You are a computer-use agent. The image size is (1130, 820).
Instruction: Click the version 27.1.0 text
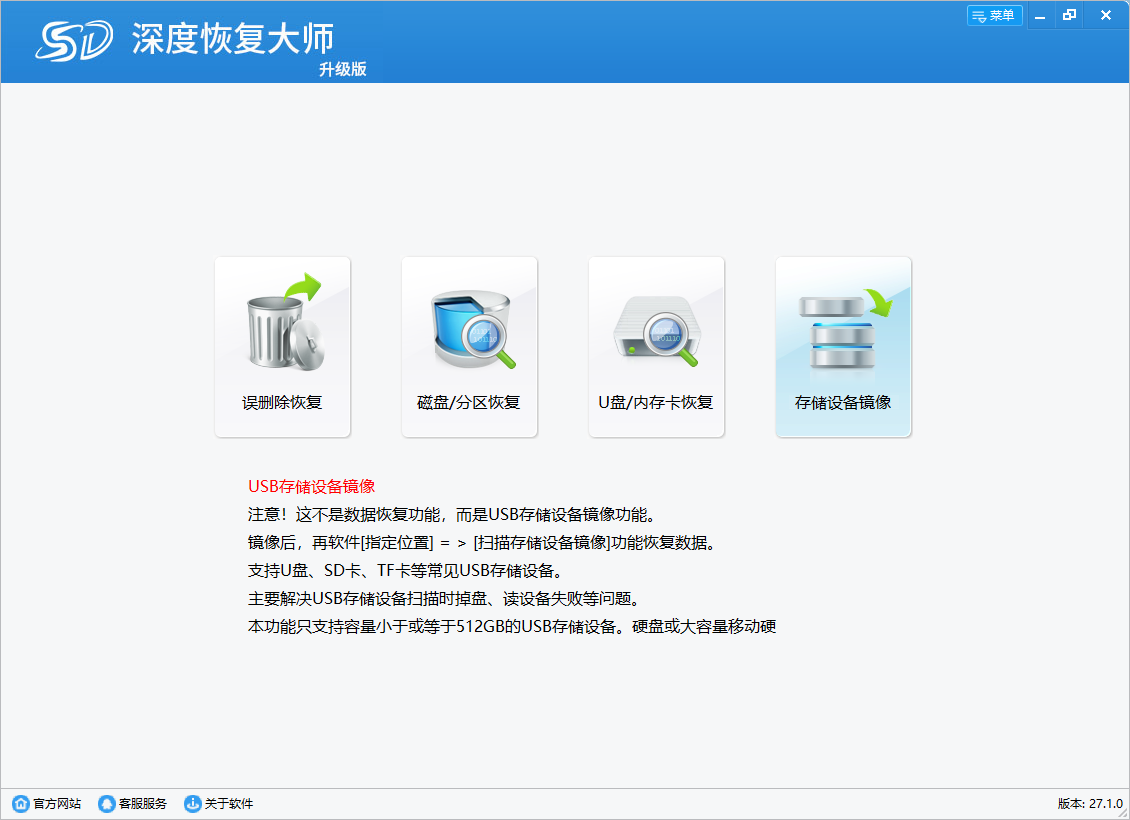point(1090,804)
